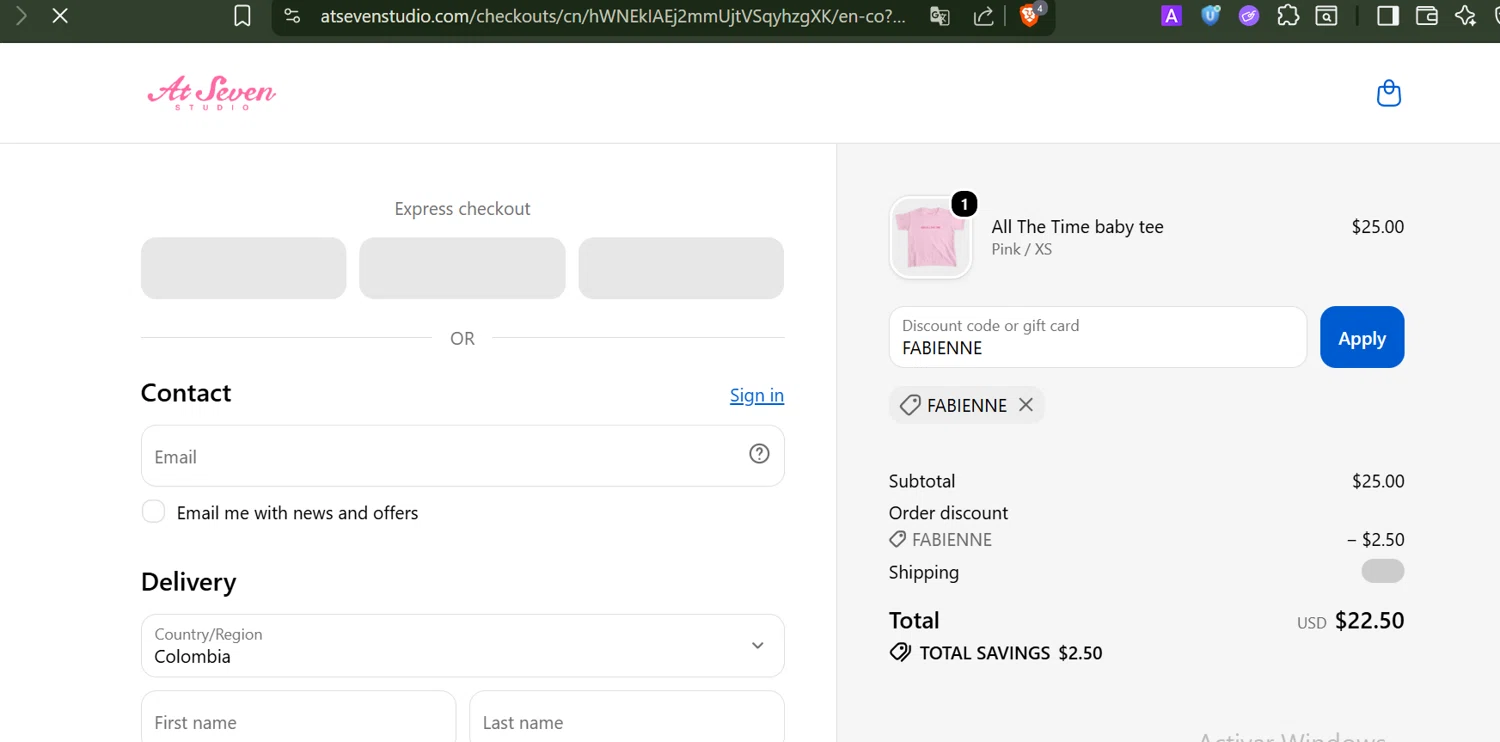
Task: Click the tab search icon in the toolbar
Action: point(1327,16)
